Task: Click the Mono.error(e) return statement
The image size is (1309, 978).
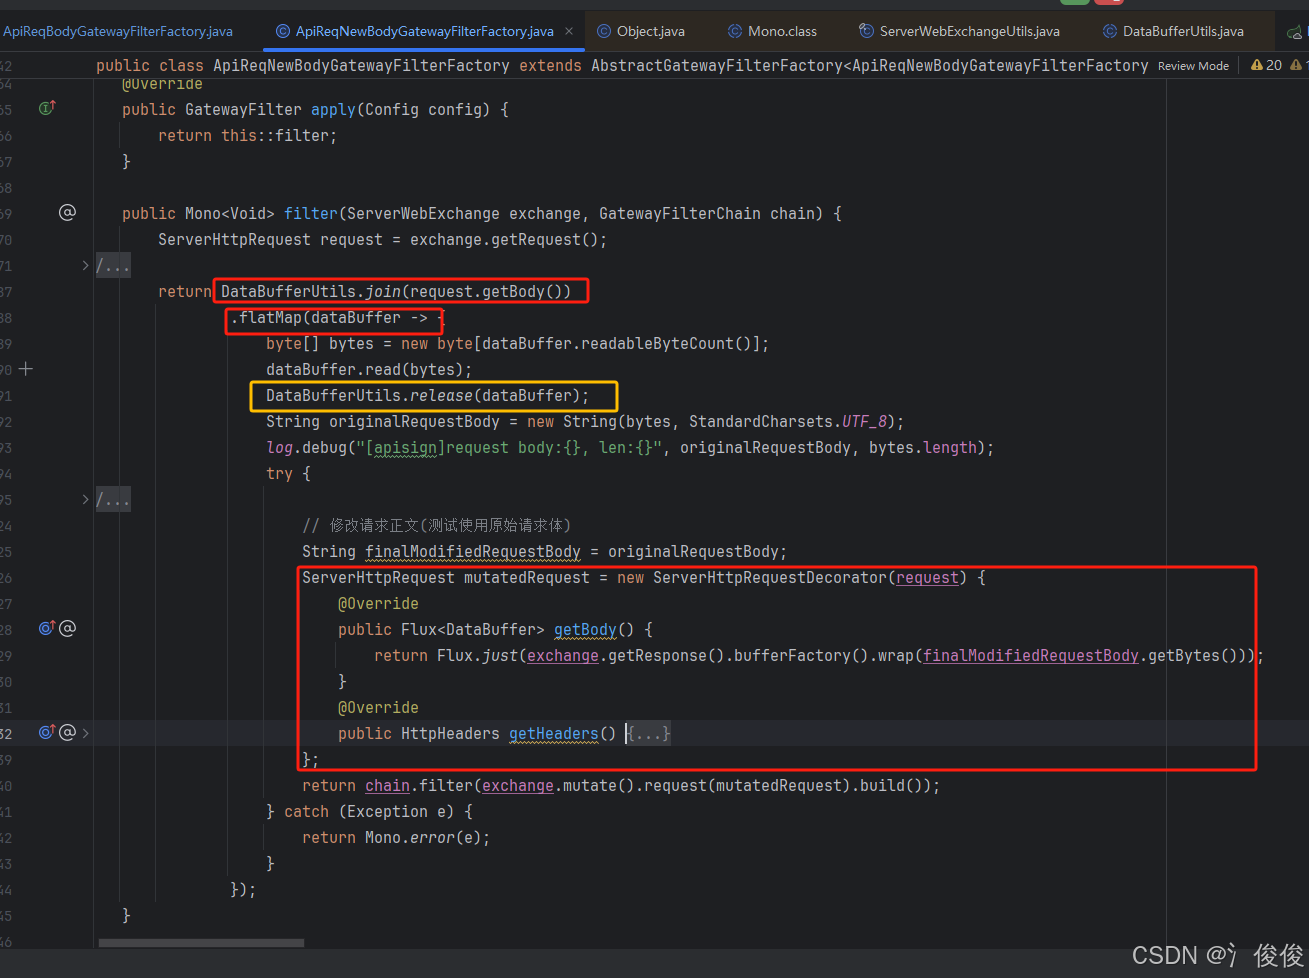Action: (x=396, y=838)
